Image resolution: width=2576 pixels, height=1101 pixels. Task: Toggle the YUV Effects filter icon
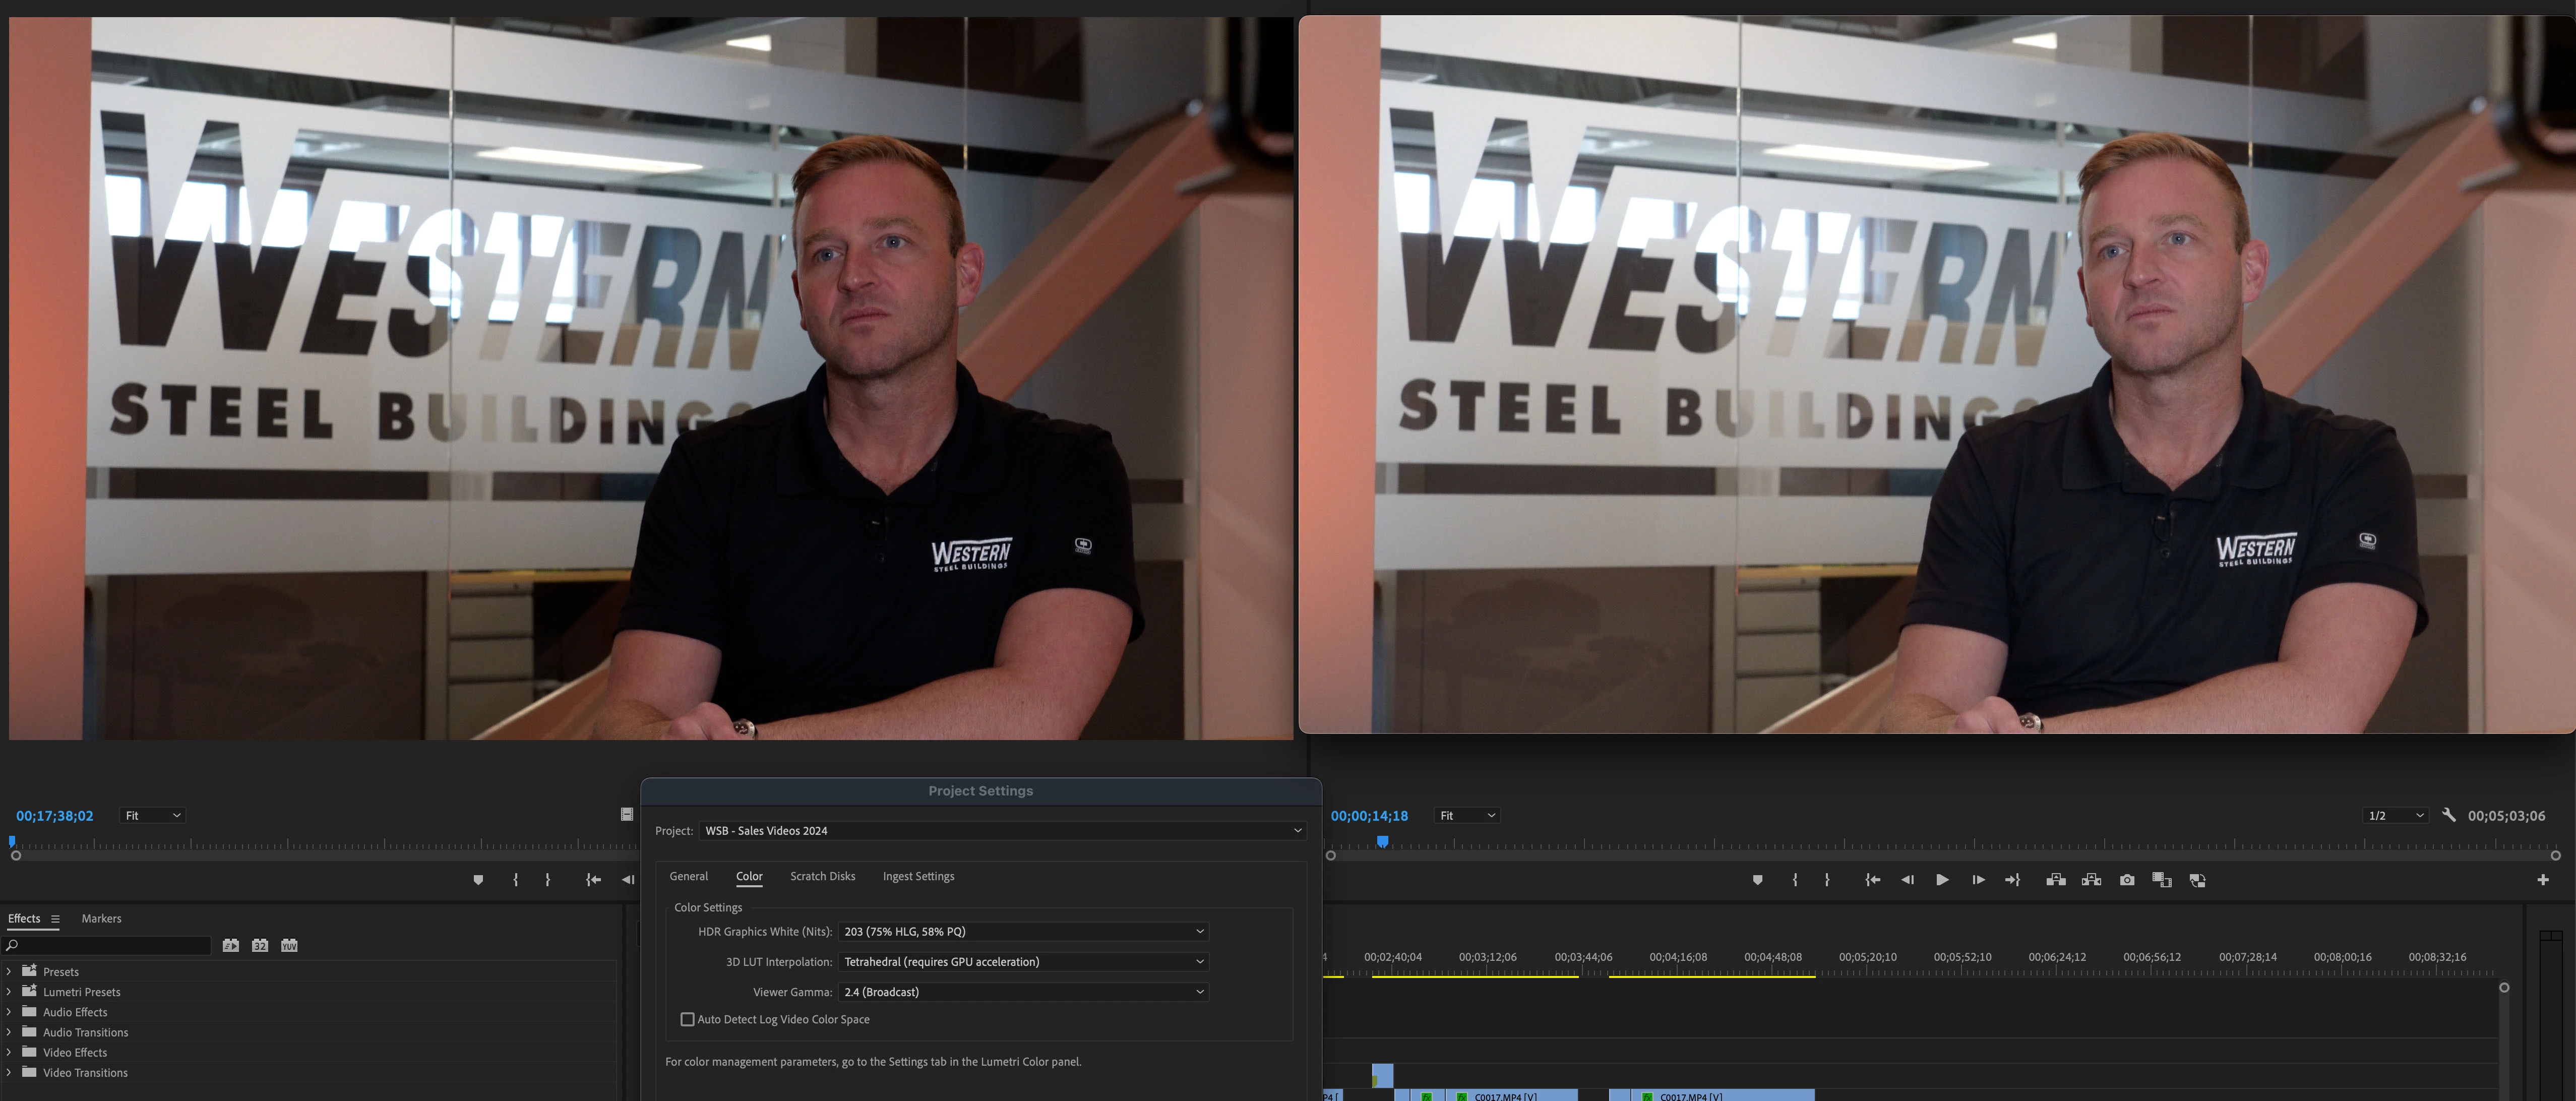pyautogui.click(x=289, y=945)
